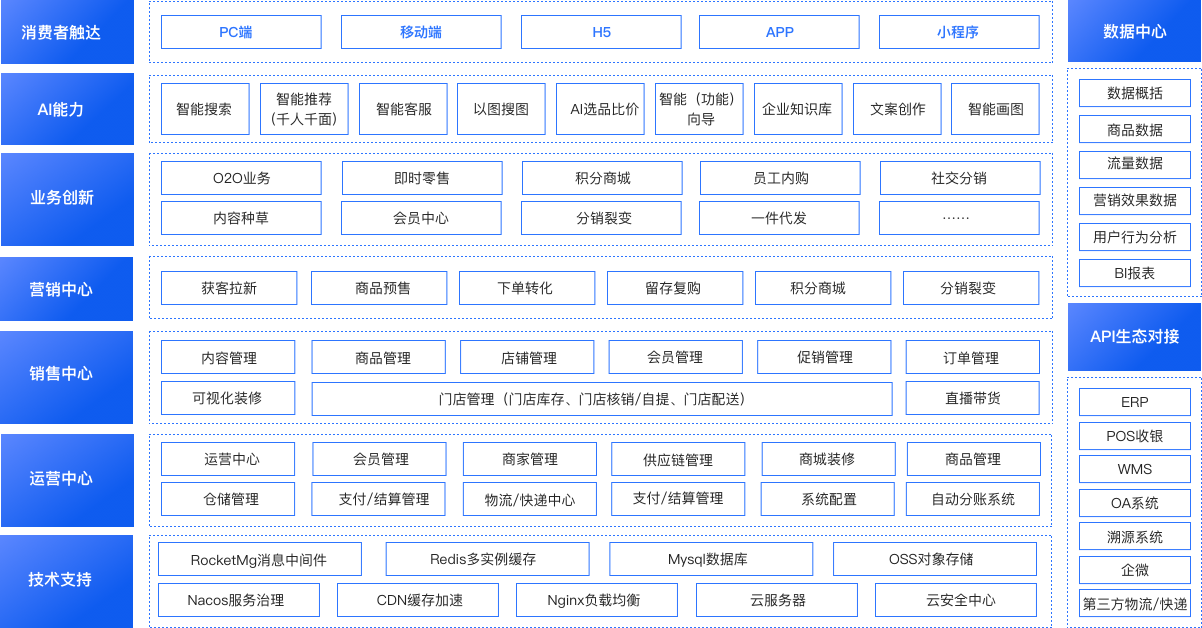The image size is (1202, 628).
Task: Select the 自动分账系统 box
Action: (x=972, y=499)
